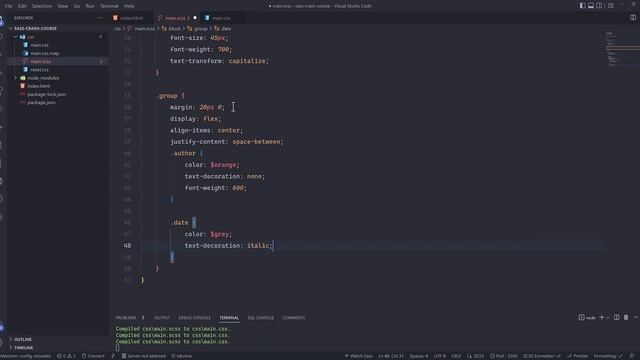Click Prettier status item

(578, 356)
